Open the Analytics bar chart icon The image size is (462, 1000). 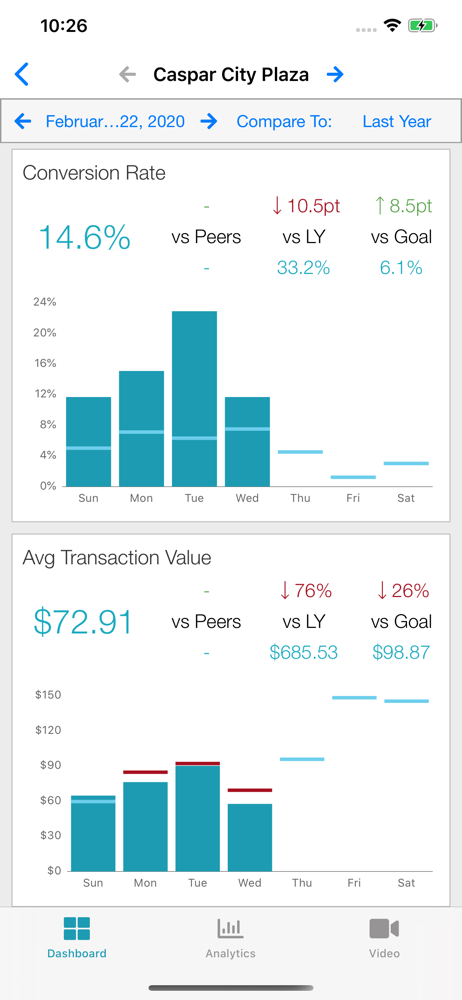click(x=230, y=929)
